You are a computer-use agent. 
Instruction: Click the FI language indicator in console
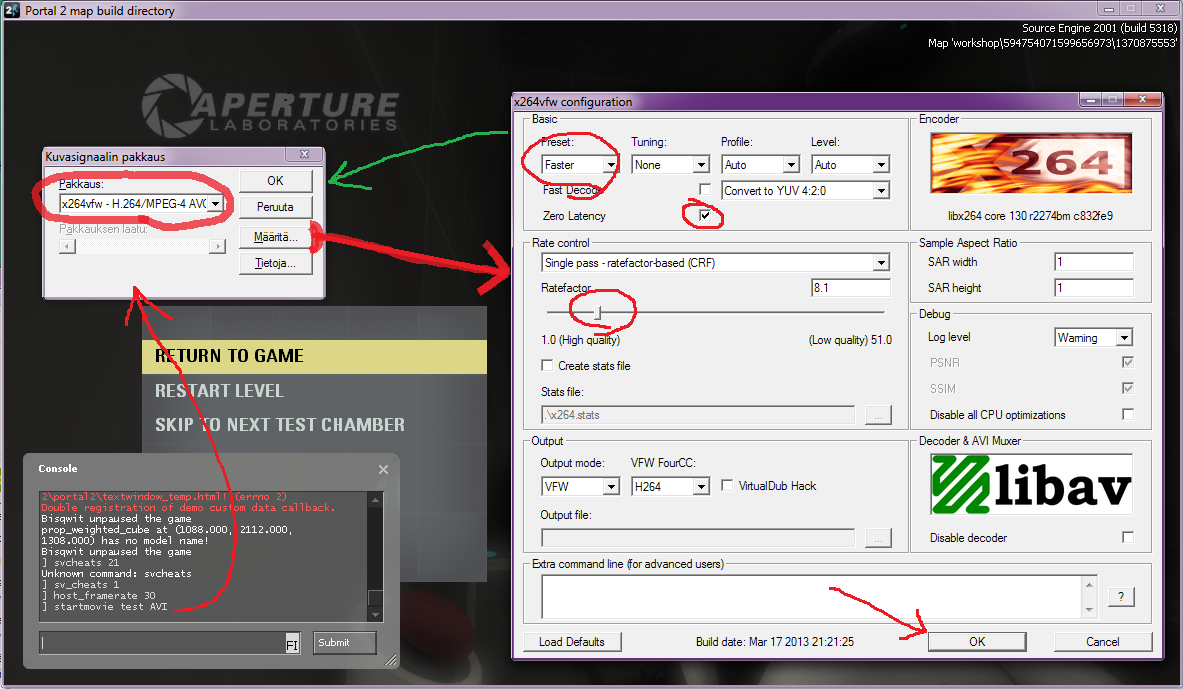point(292,644)
